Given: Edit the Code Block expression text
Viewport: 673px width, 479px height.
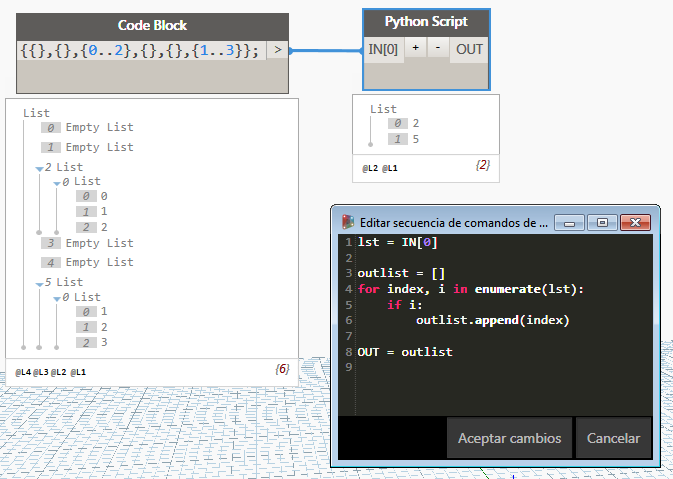Looking at the screenshot, I should point(140,51).
